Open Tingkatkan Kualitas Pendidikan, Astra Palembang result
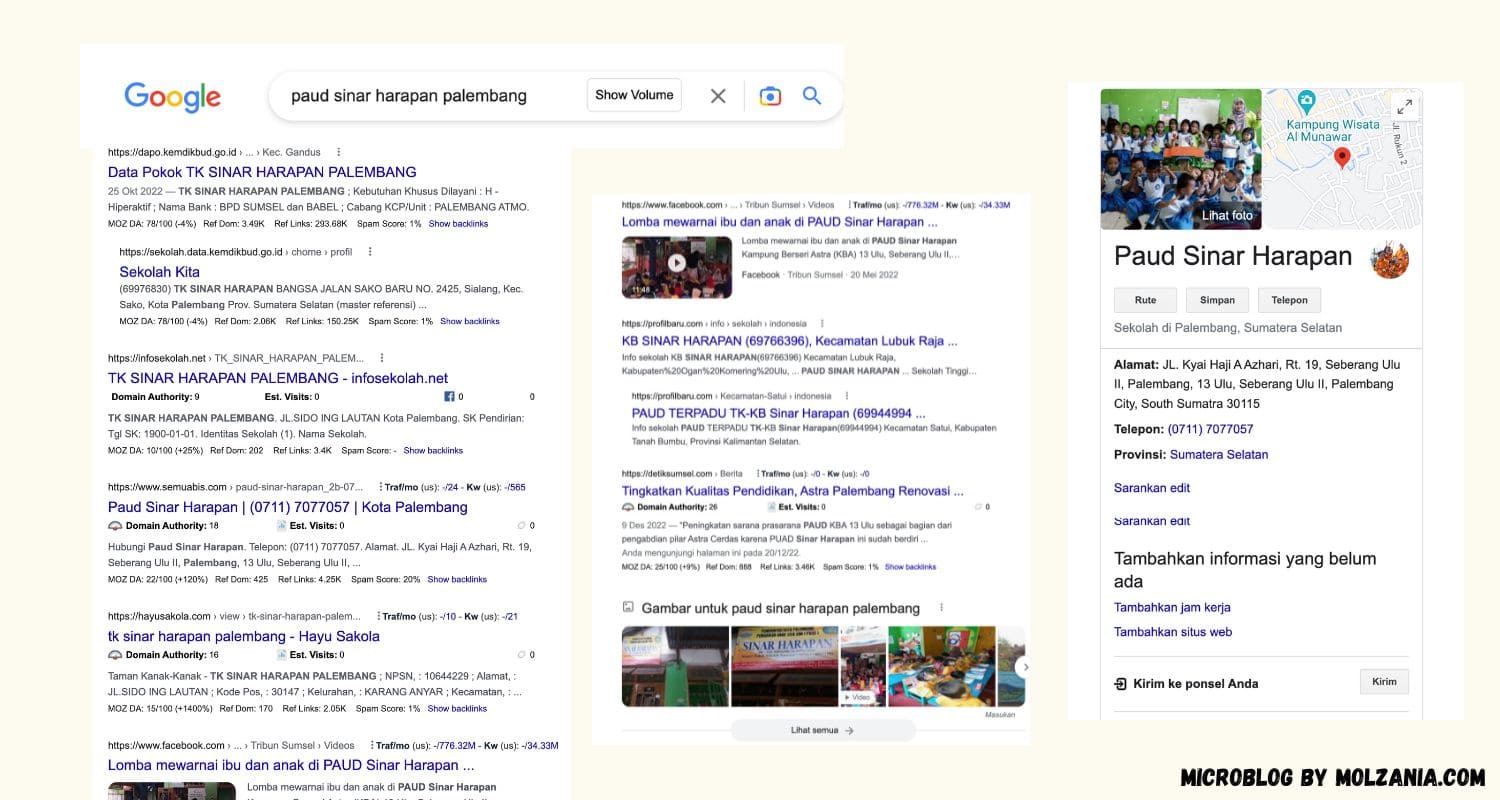The height and width of the screenshot is (800, 1500). [793, 491]
